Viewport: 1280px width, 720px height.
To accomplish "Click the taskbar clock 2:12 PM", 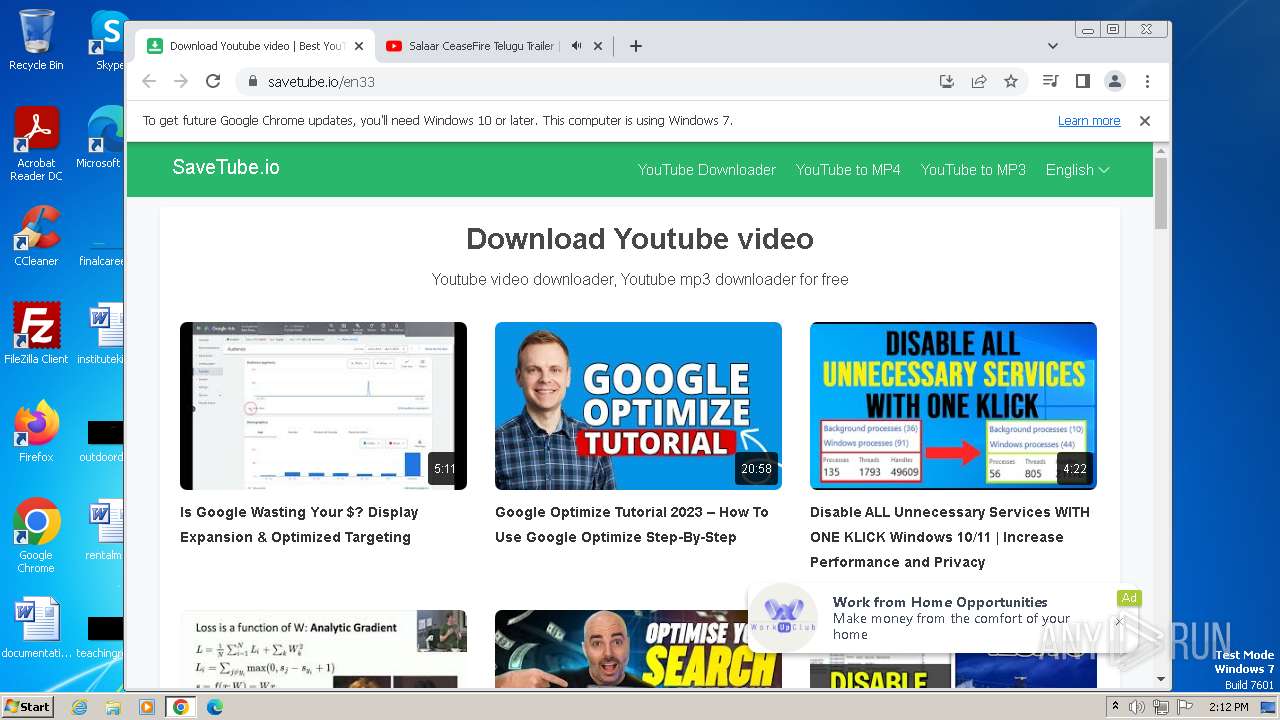I will tap(1228, 707).
